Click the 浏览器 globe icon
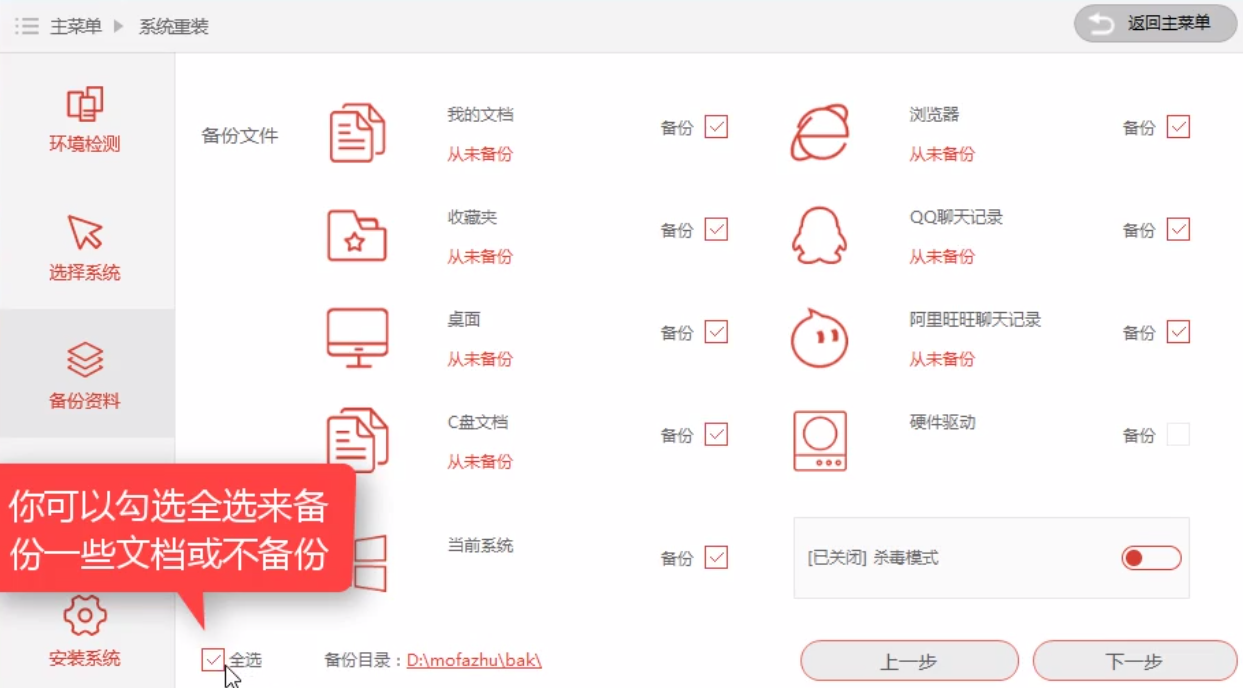The height and width of the screenshot is (688, 1243). 820,133
